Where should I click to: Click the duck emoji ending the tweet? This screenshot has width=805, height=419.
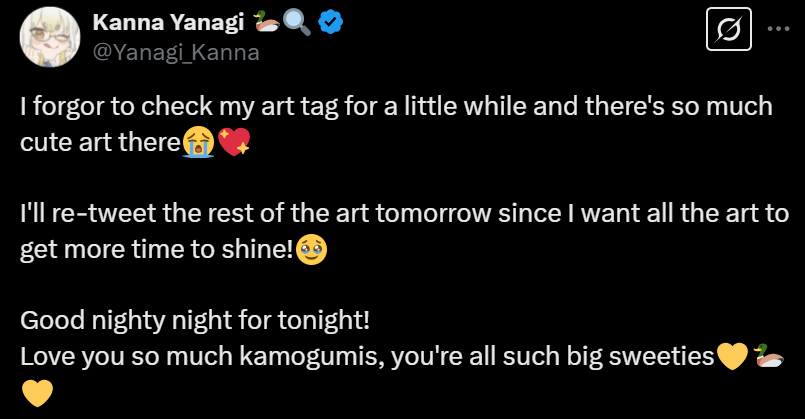click(770, 356)
